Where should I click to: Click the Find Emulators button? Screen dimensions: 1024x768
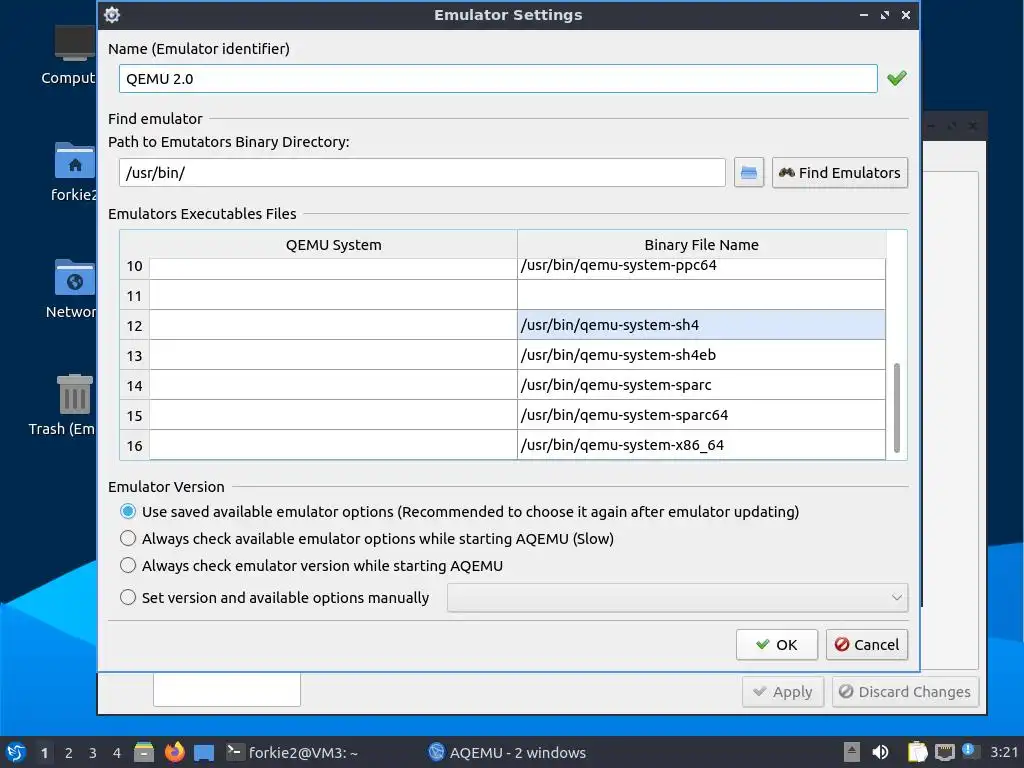[x=840, y=173]
